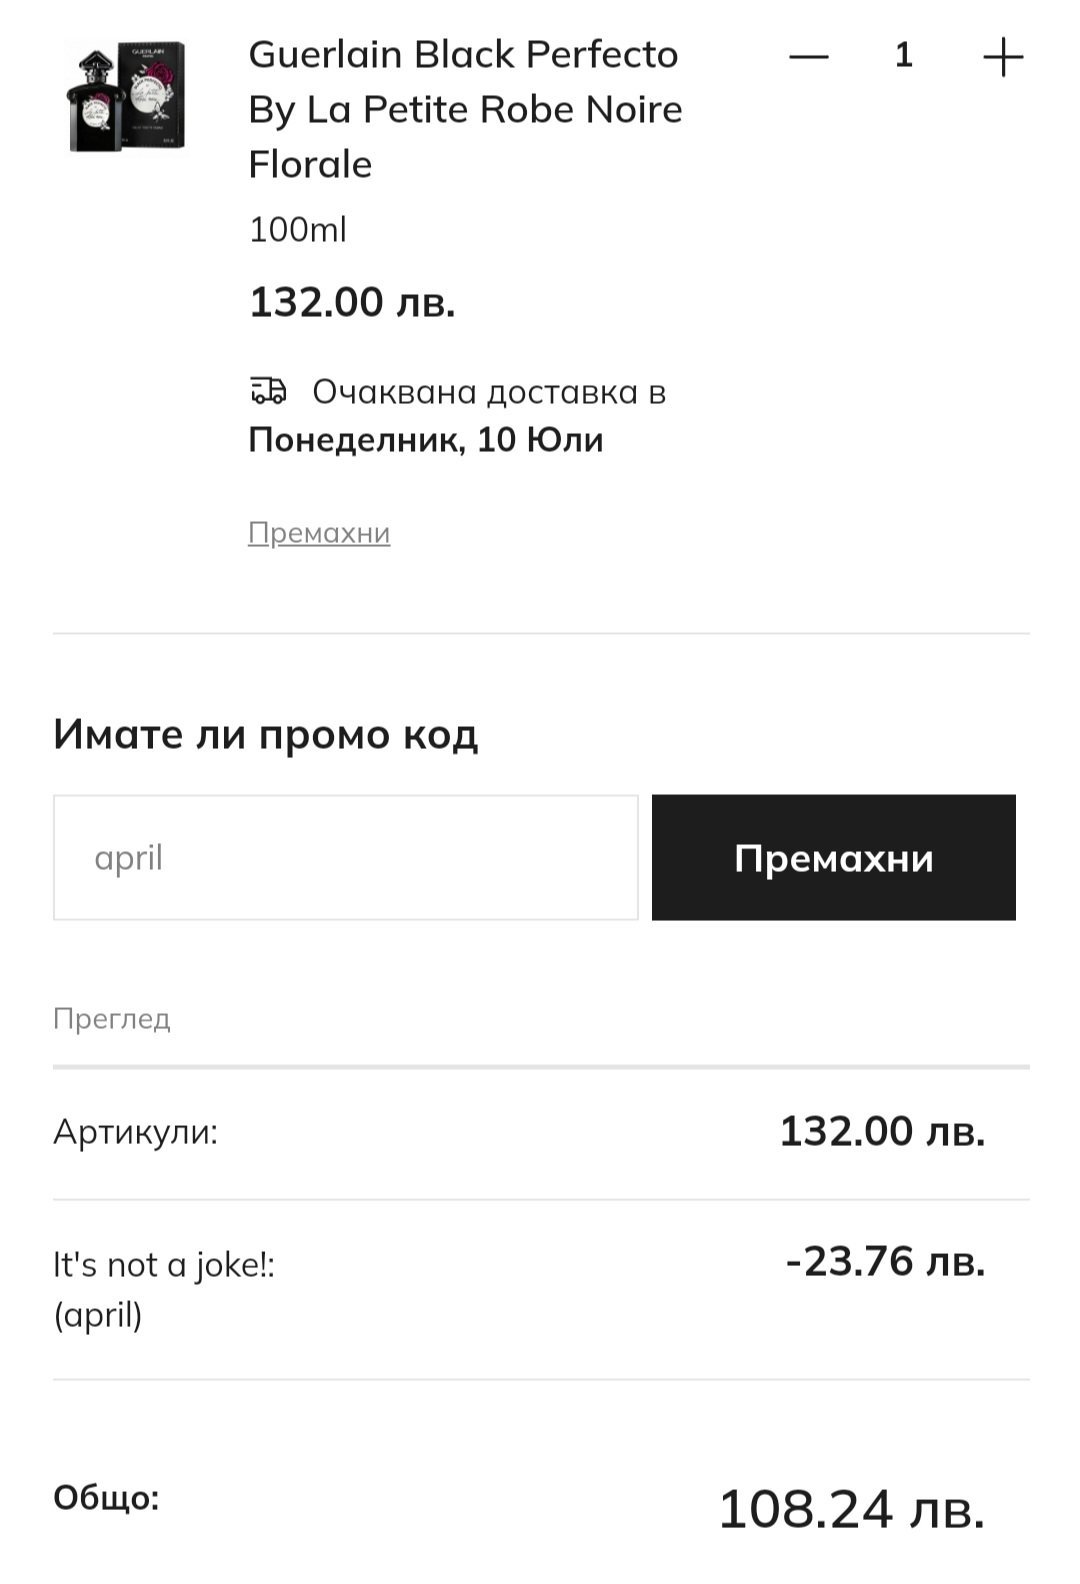Click the Имате ли промо код heading
This screenshot has height=1584, width=1080.
(x=266, y=734)
